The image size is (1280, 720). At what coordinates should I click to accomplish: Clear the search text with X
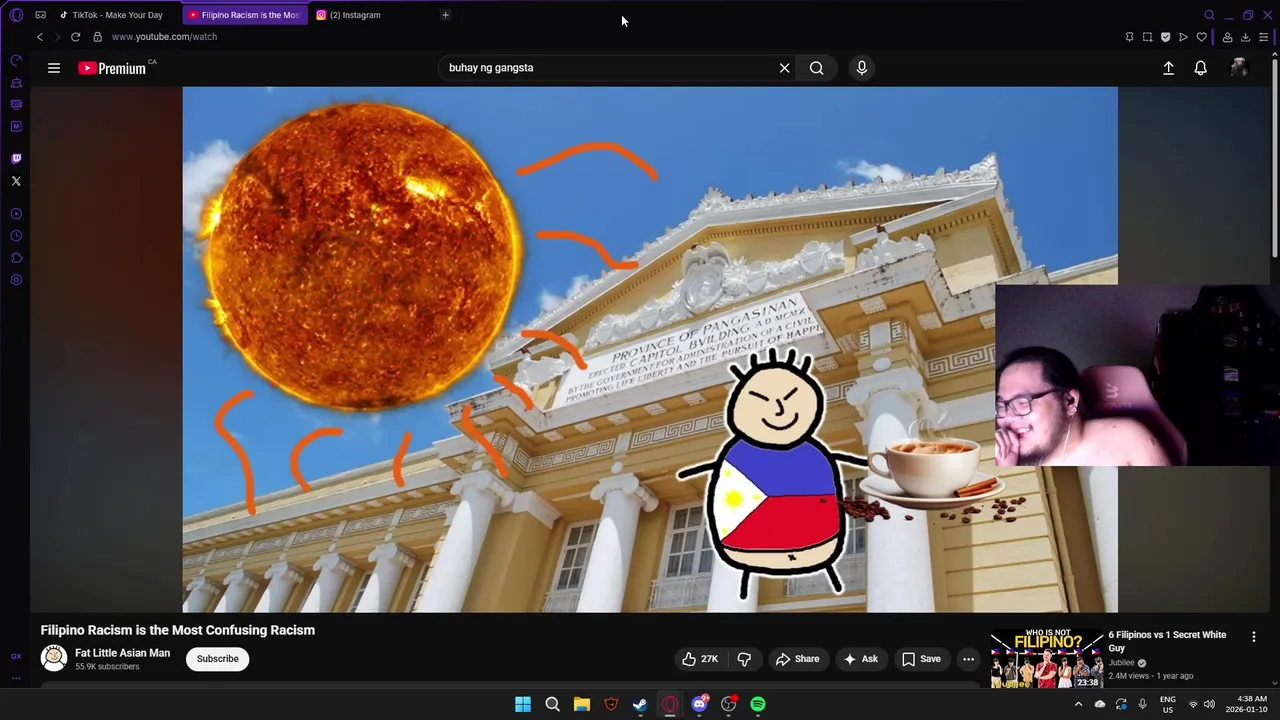[784, 68]
